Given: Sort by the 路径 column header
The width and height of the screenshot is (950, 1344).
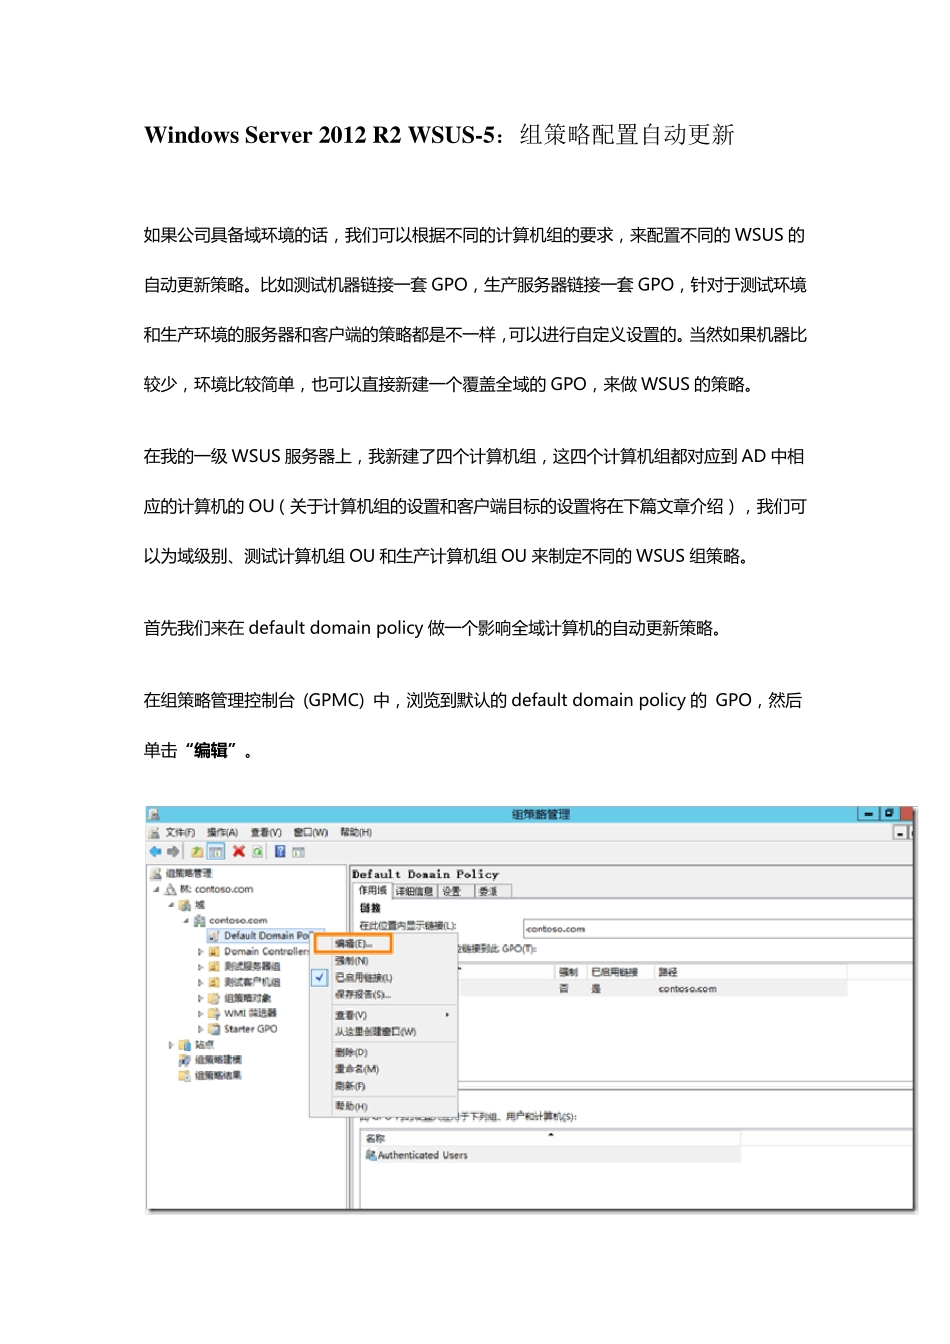Looking at the screenshot, I should tap(750, 972).
